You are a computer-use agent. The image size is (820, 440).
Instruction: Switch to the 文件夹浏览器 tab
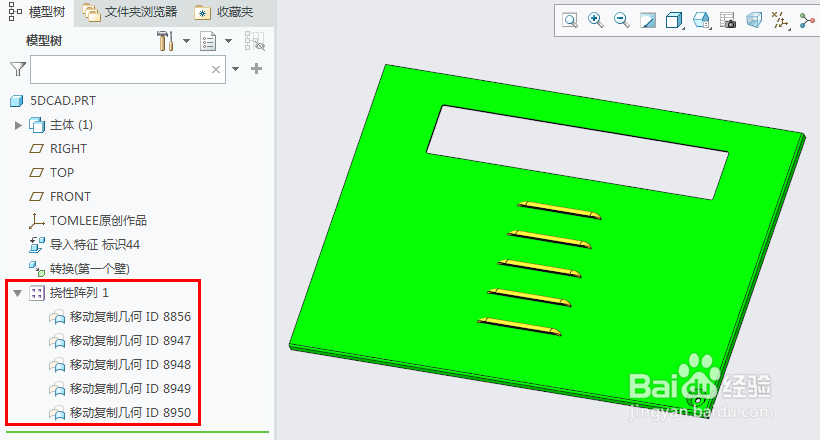[130, 12]
